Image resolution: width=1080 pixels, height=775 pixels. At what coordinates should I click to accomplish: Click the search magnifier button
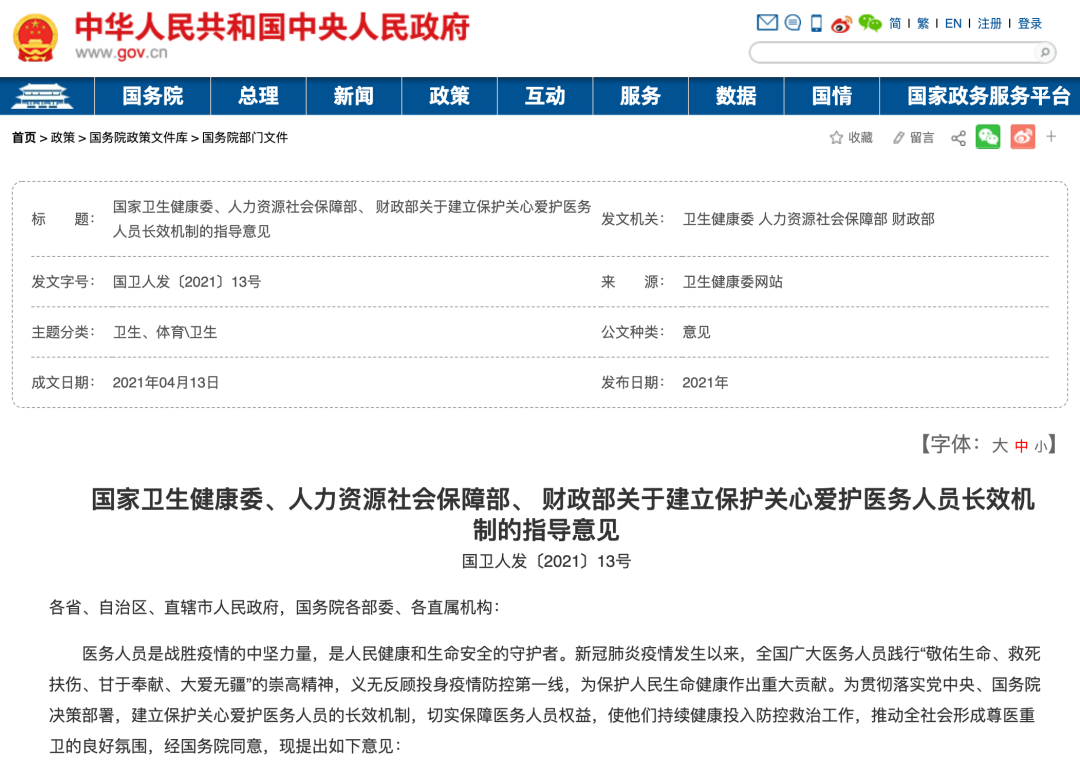[1044, 52]
